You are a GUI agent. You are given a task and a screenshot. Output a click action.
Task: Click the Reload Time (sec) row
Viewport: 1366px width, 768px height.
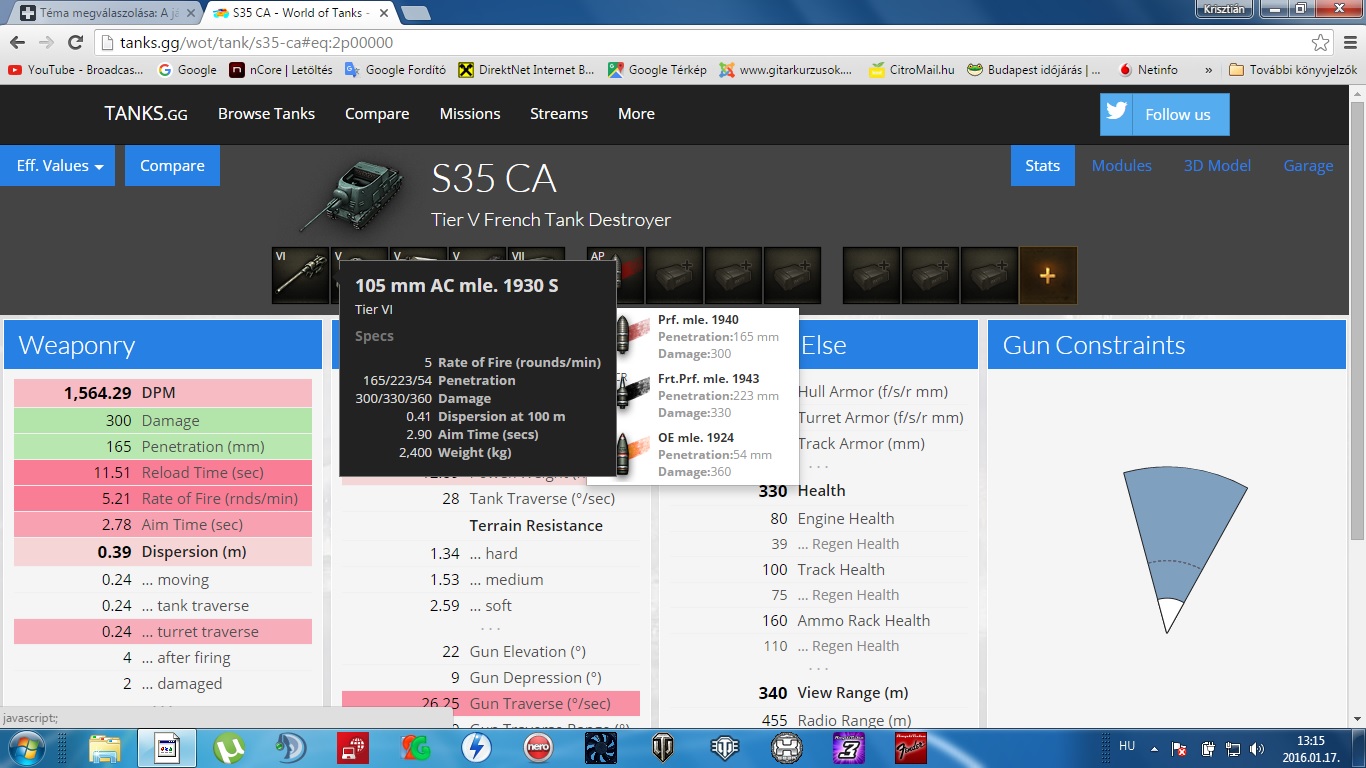point(163,472)
